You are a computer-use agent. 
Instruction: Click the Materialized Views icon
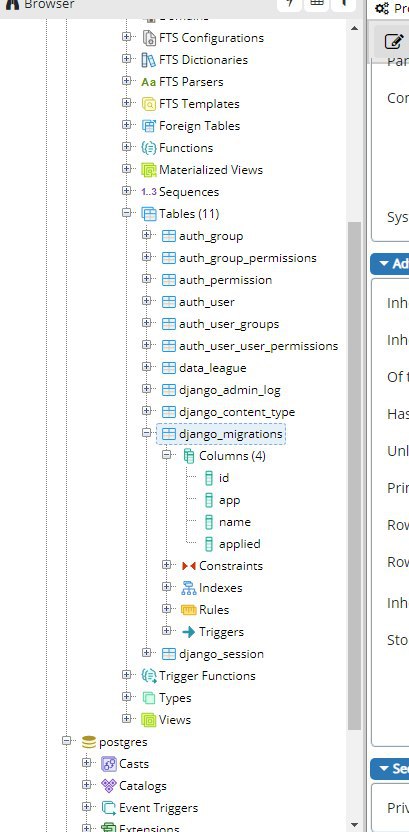(149, 170)
